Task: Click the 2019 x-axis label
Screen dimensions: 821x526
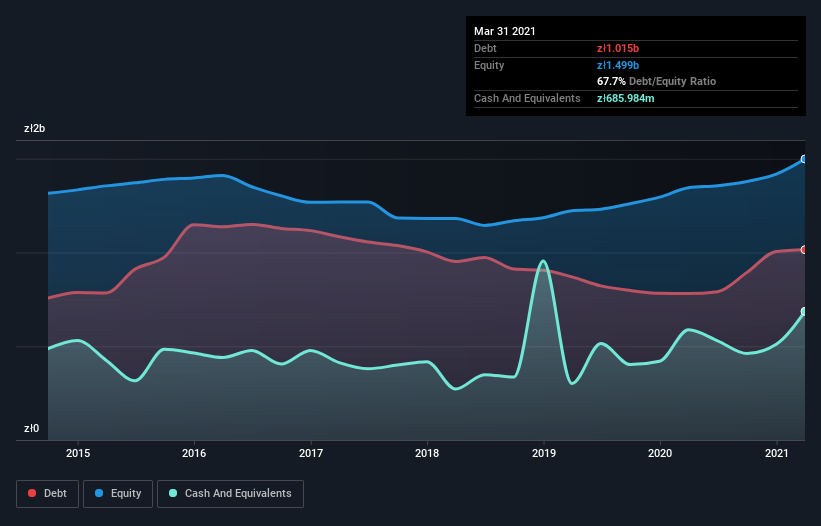Action: 544,453
